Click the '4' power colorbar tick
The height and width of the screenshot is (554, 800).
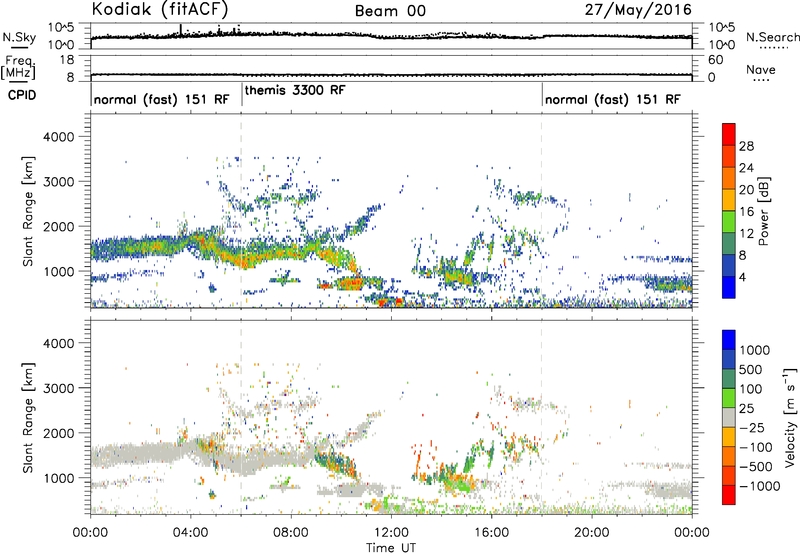742,277
